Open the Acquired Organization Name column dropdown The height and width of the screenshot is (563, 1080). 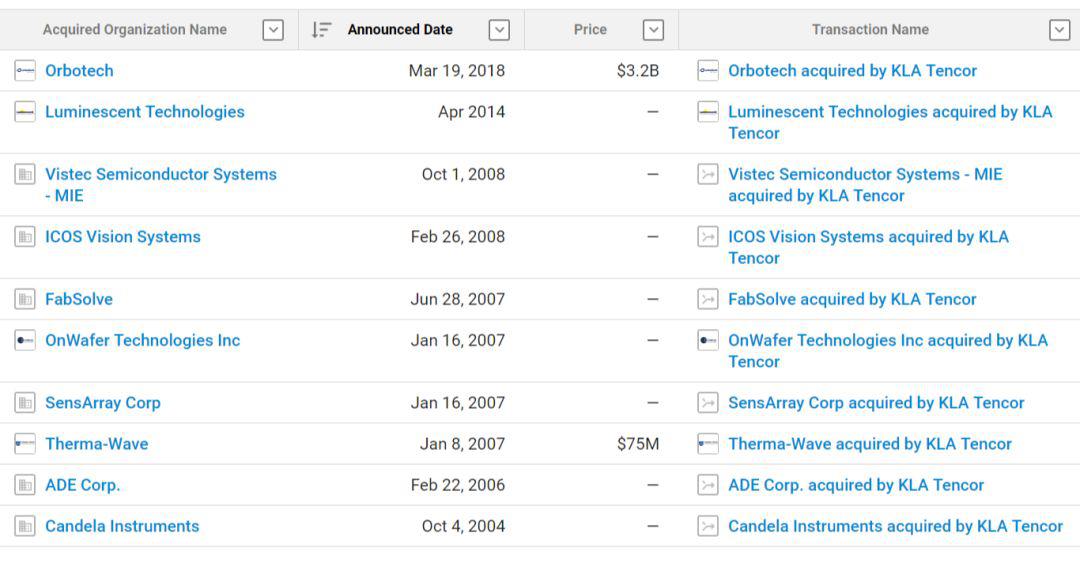coord(273,30)
